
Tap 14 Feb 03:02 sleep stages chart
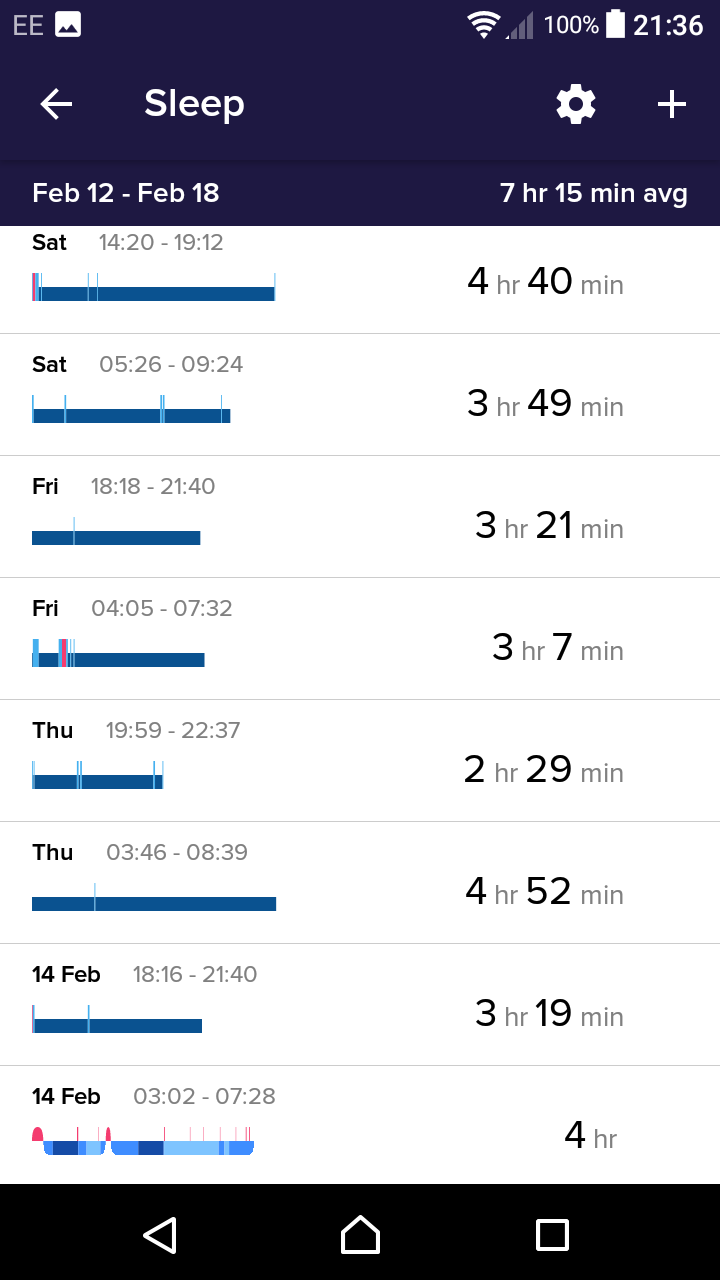tap(143, 1141)
